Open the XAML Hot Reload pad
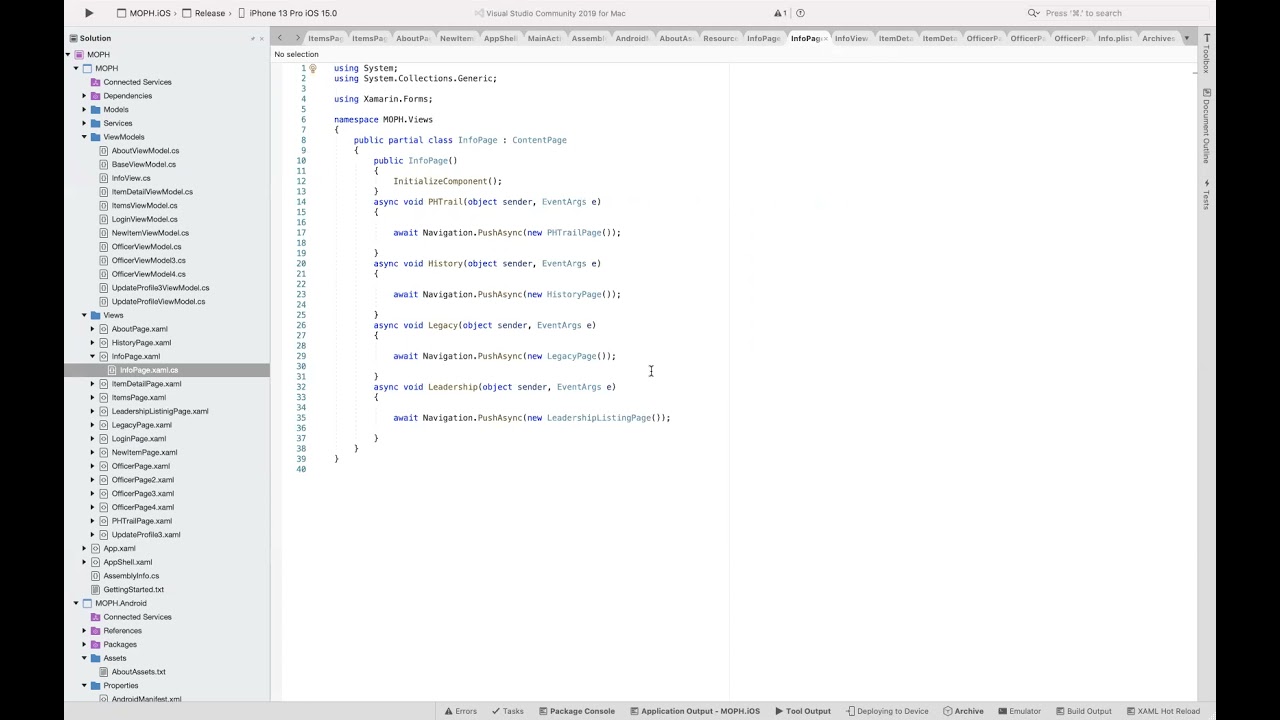1280x720 pixels. pyautogui.click(x=1163, y=711)
